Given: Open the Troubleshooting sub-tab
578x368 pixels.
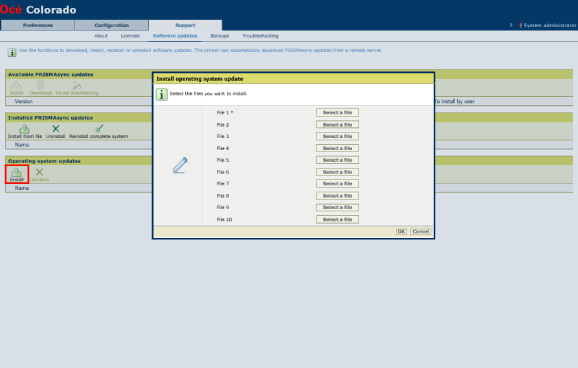Looking at the screenshot, I should [260, 36].
